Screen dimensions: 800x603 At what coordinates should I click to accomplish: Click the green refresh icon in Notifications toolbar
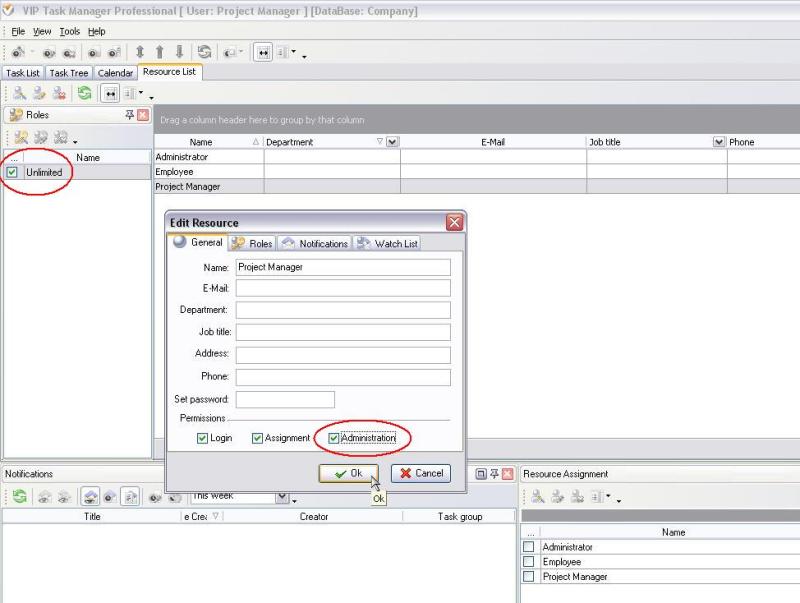pyautogui.click(x=19, y=496)
